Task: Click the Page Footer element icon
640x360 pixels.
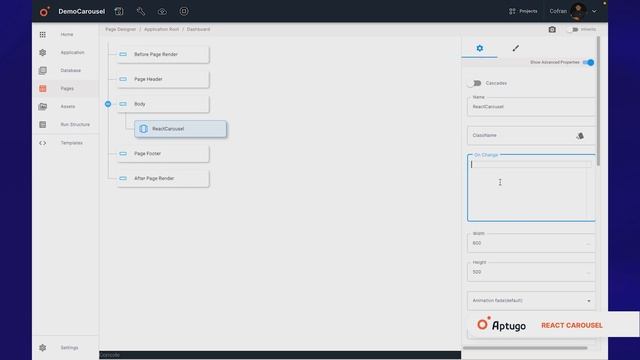Action: pos(123,154)
